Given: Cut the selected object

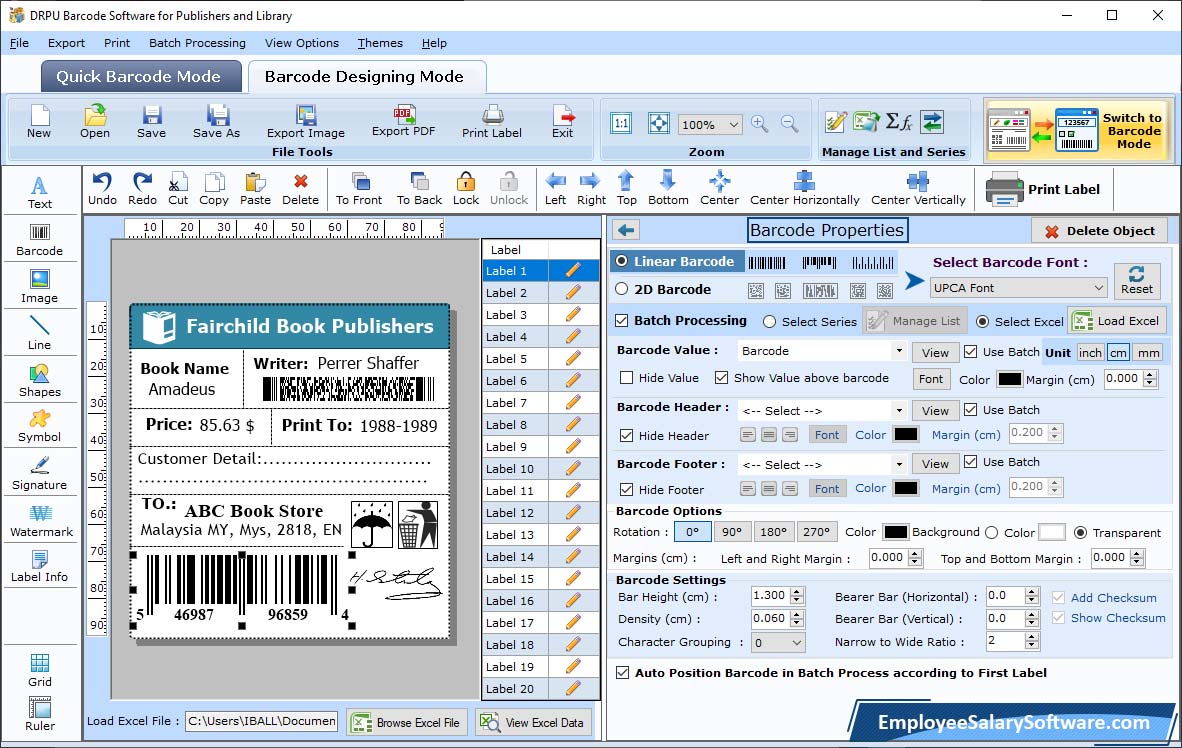Looking at the screenshot, I should [x=178, y=189].
